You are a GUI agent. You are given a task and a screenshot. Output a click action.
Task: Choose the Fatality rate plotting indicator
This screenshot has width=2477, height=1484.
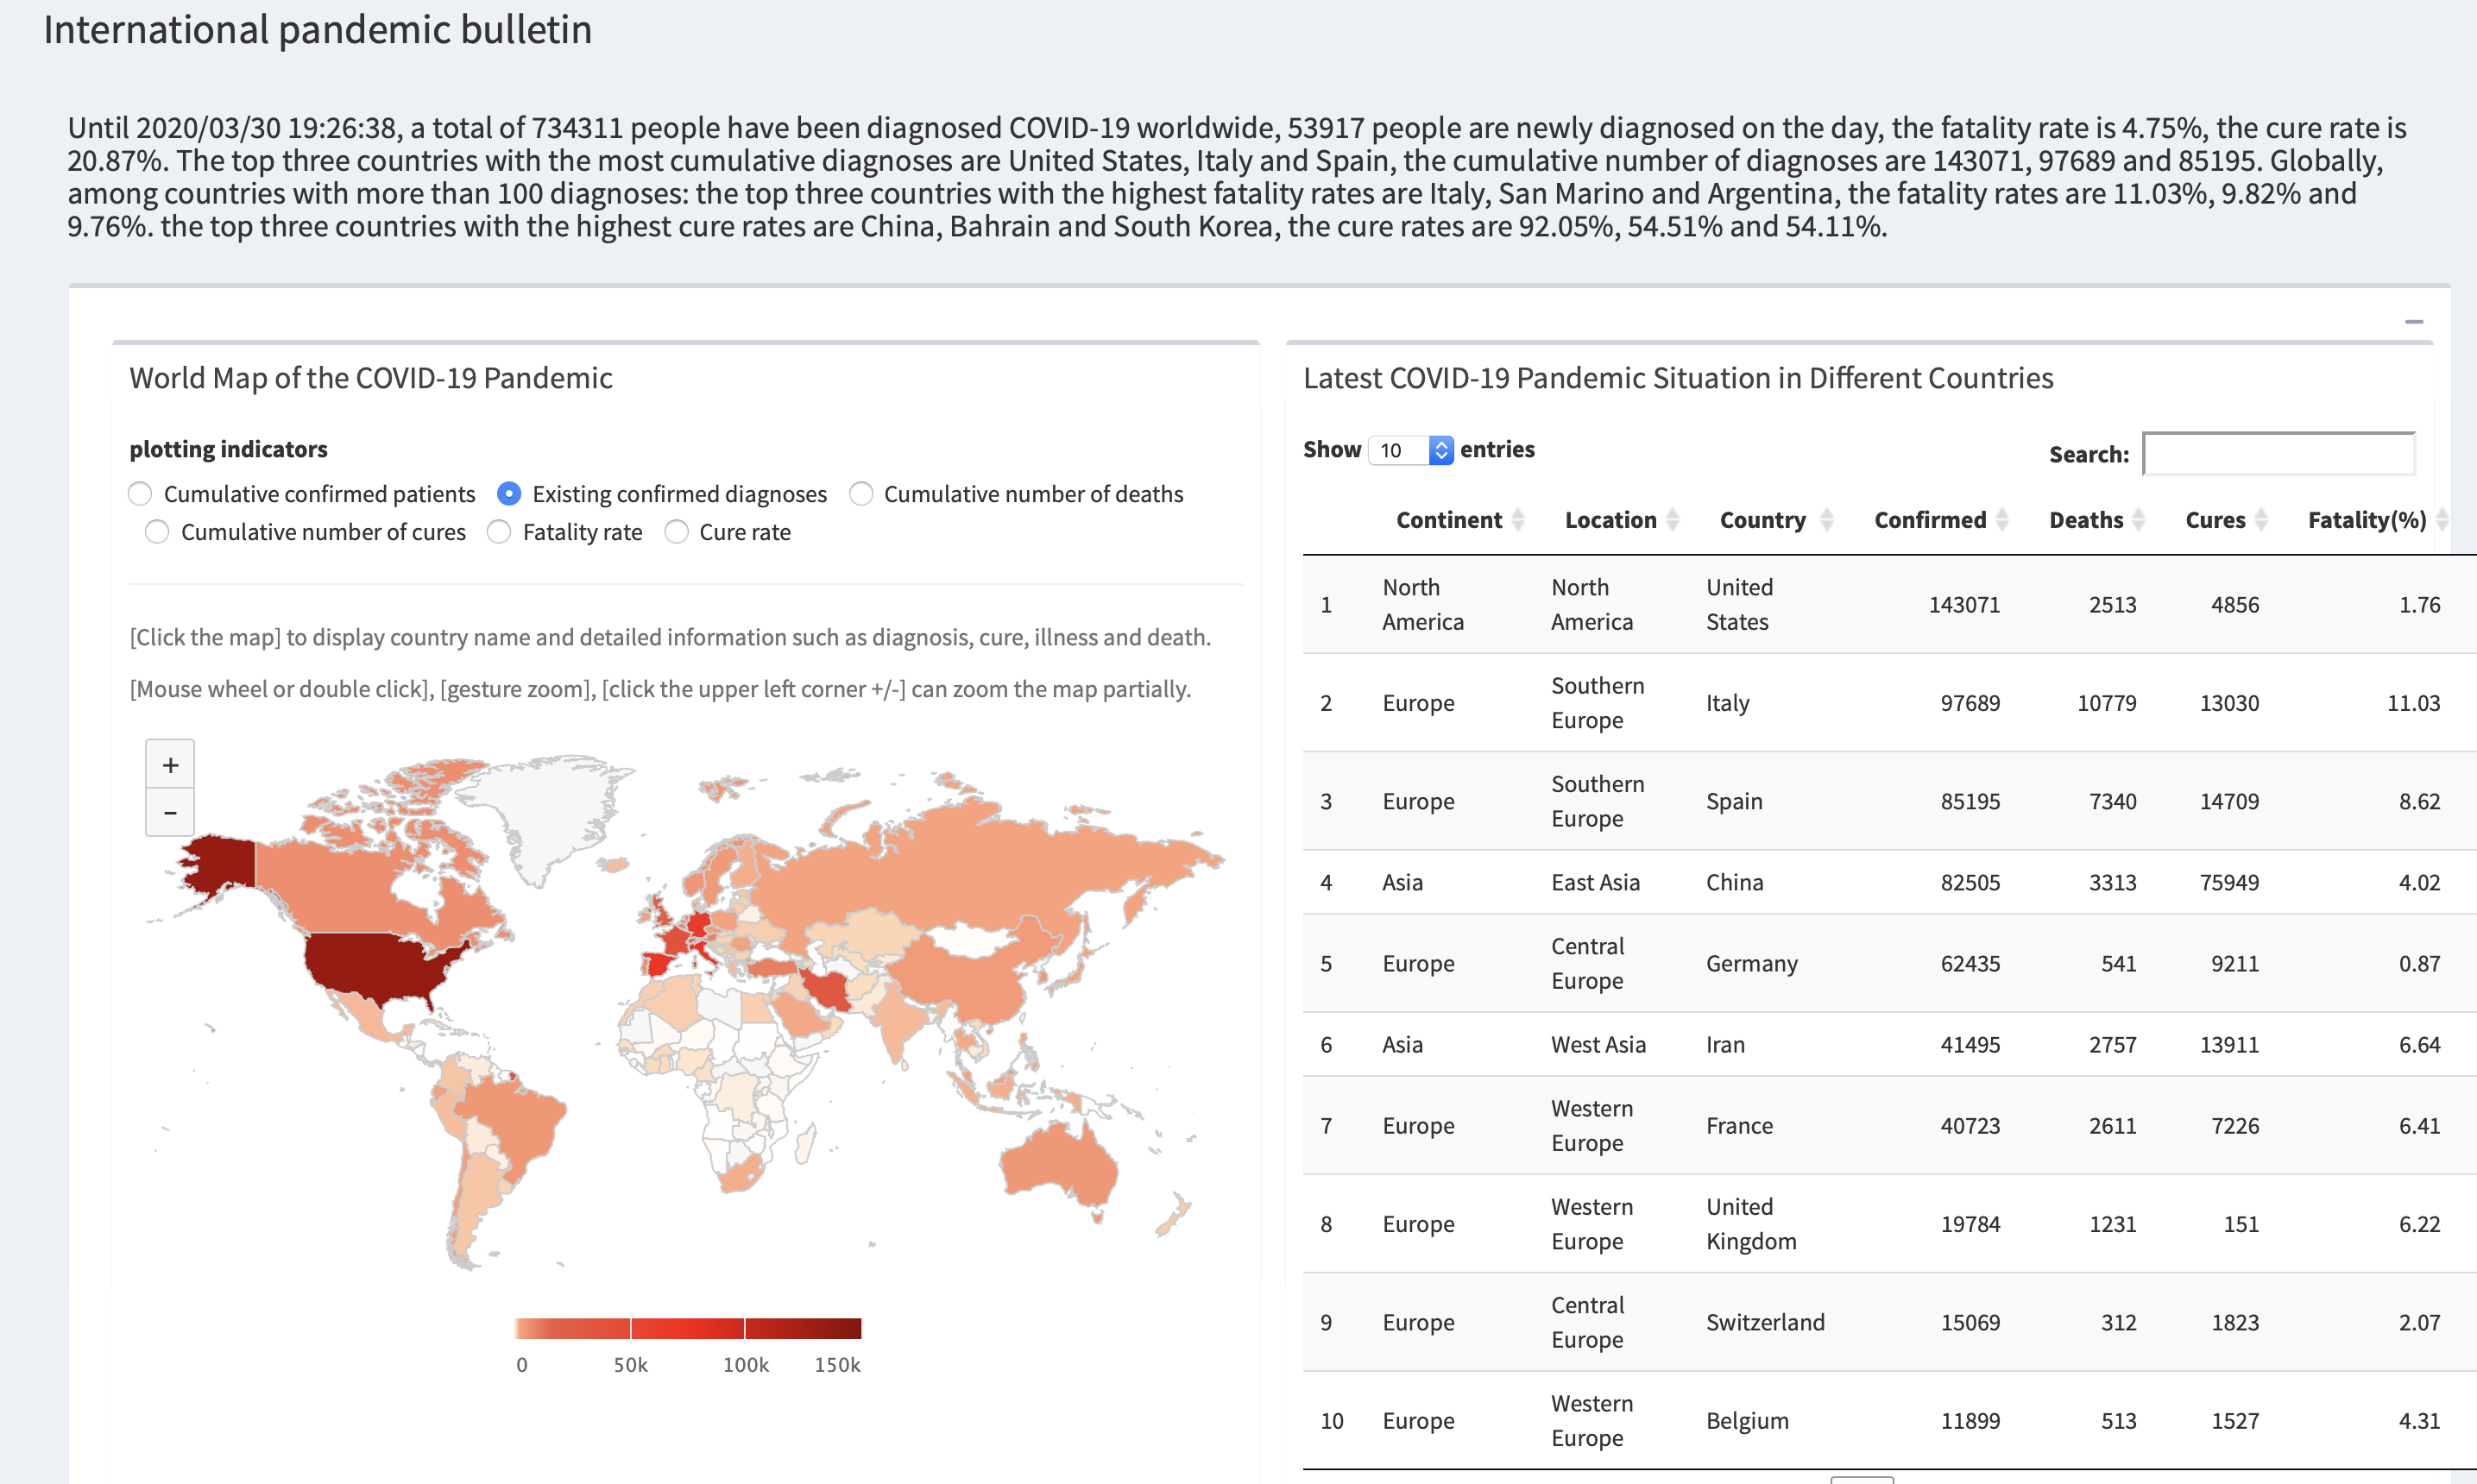[x=499, y=532]
